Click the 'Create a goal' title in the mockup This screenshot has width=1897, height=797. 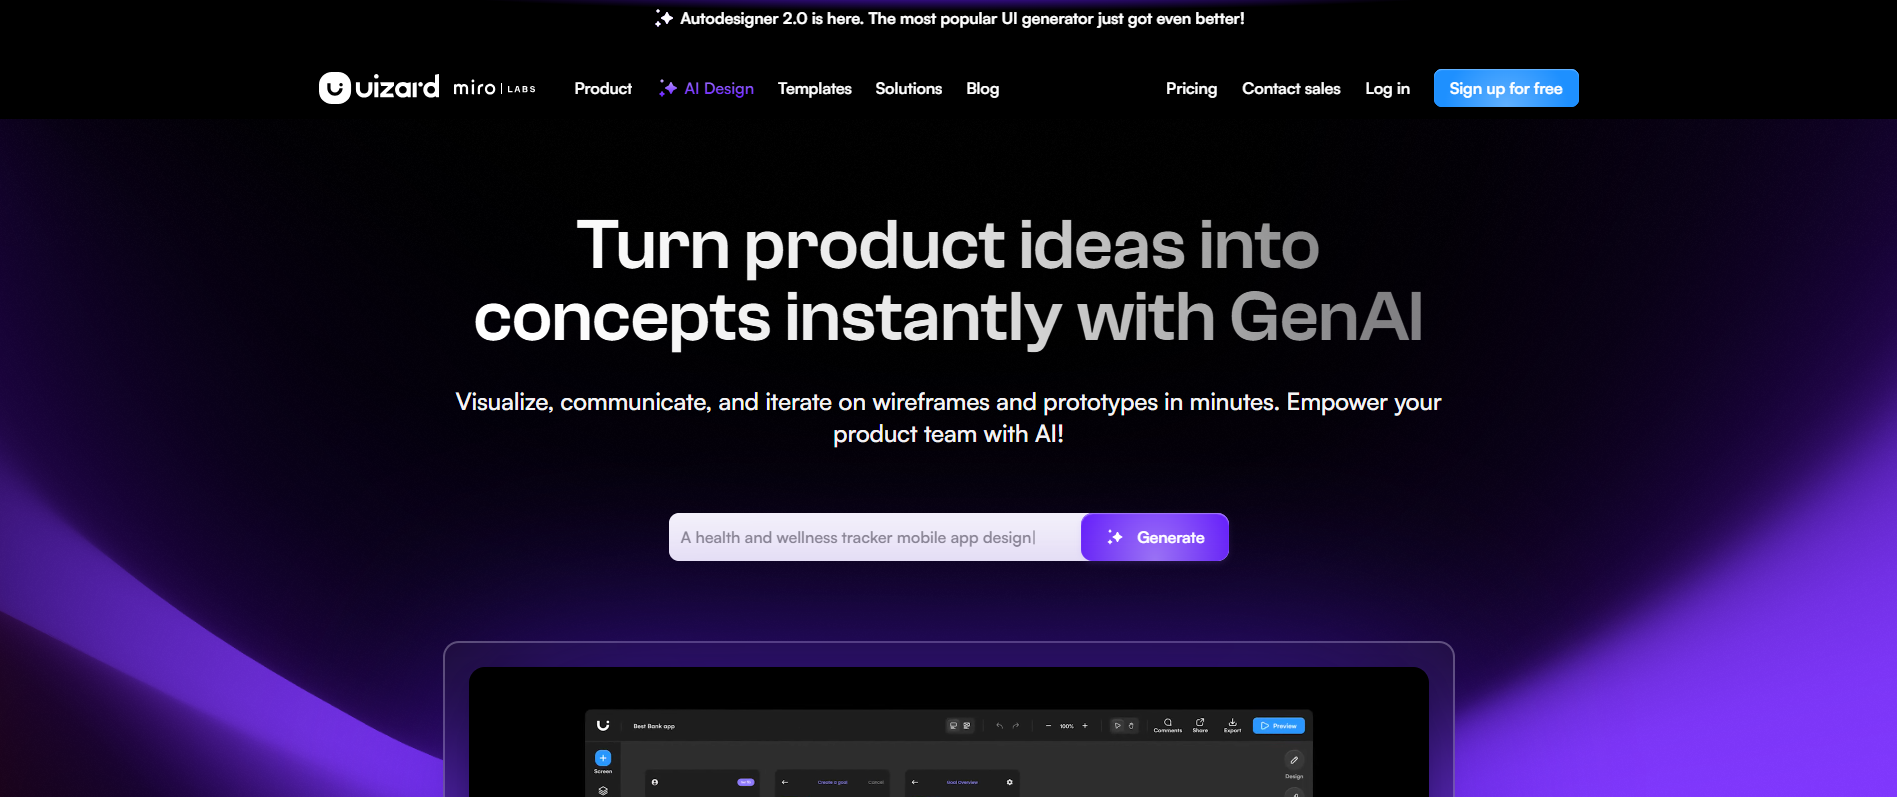pyautogui.click(x=833, y=782)
